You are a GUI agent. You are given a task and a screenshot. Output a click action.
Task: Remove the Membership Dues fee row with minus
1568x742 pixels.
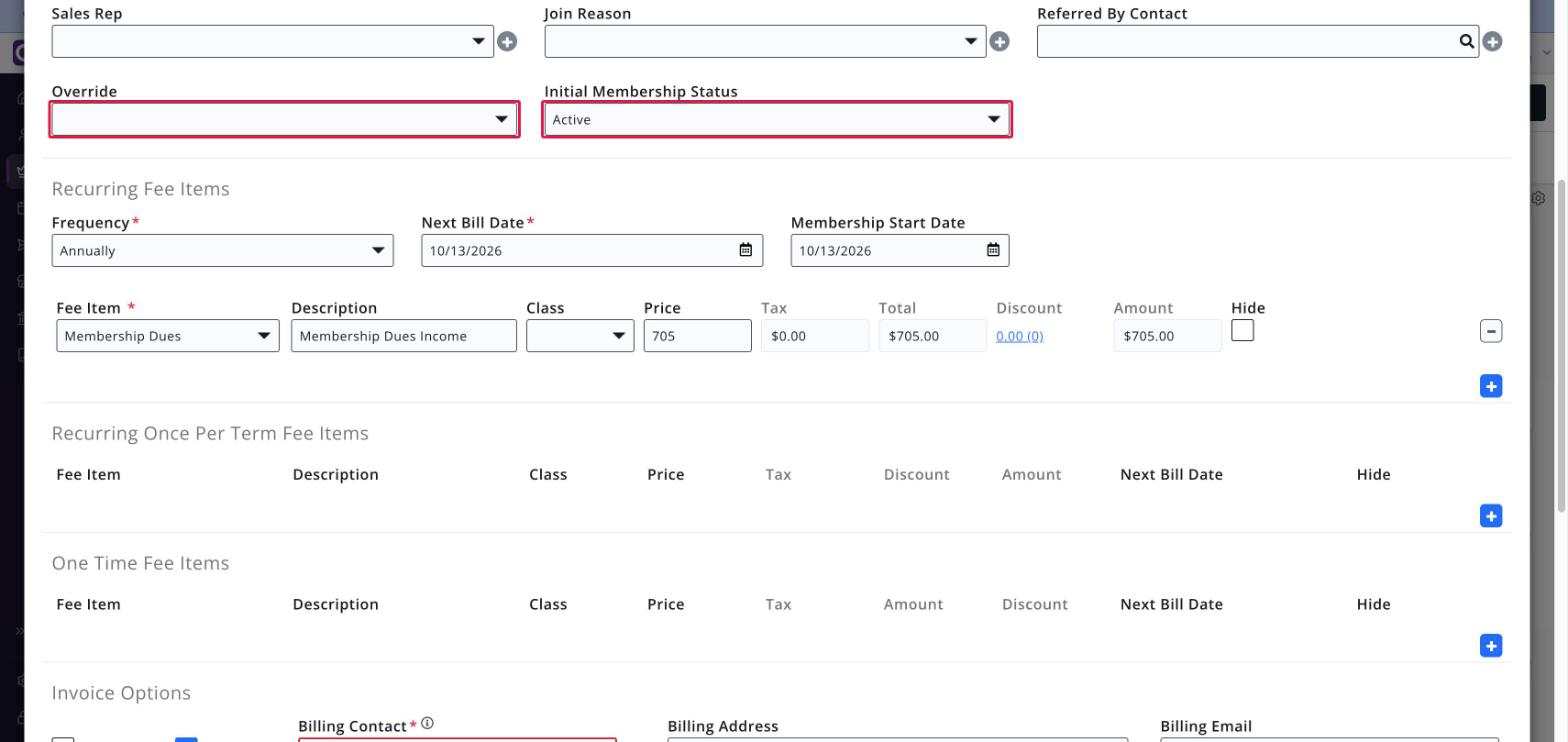click(x=1490, y=331)
